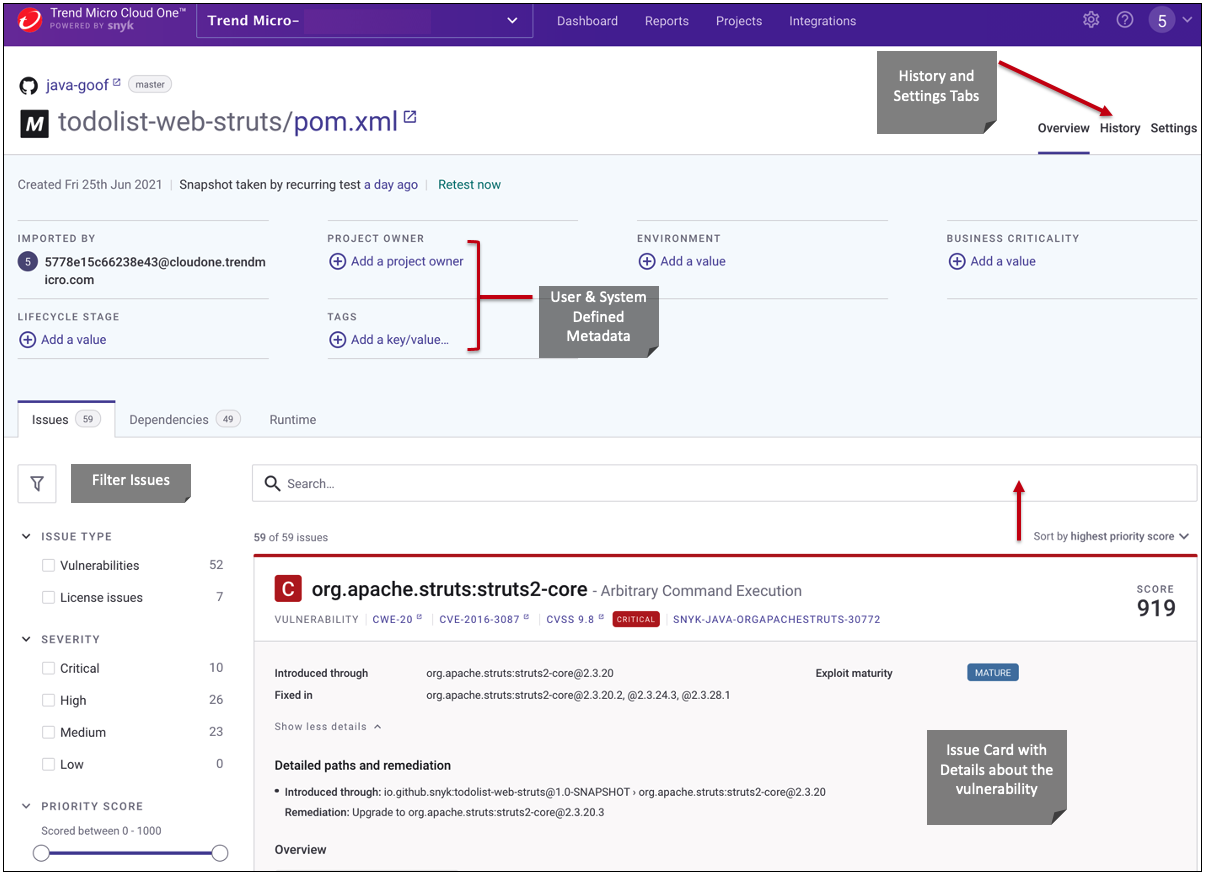This screenshot has width=1205, height=877.
Task: Enable the Critical severity checkbox
Action: click(x=48, y=668)
